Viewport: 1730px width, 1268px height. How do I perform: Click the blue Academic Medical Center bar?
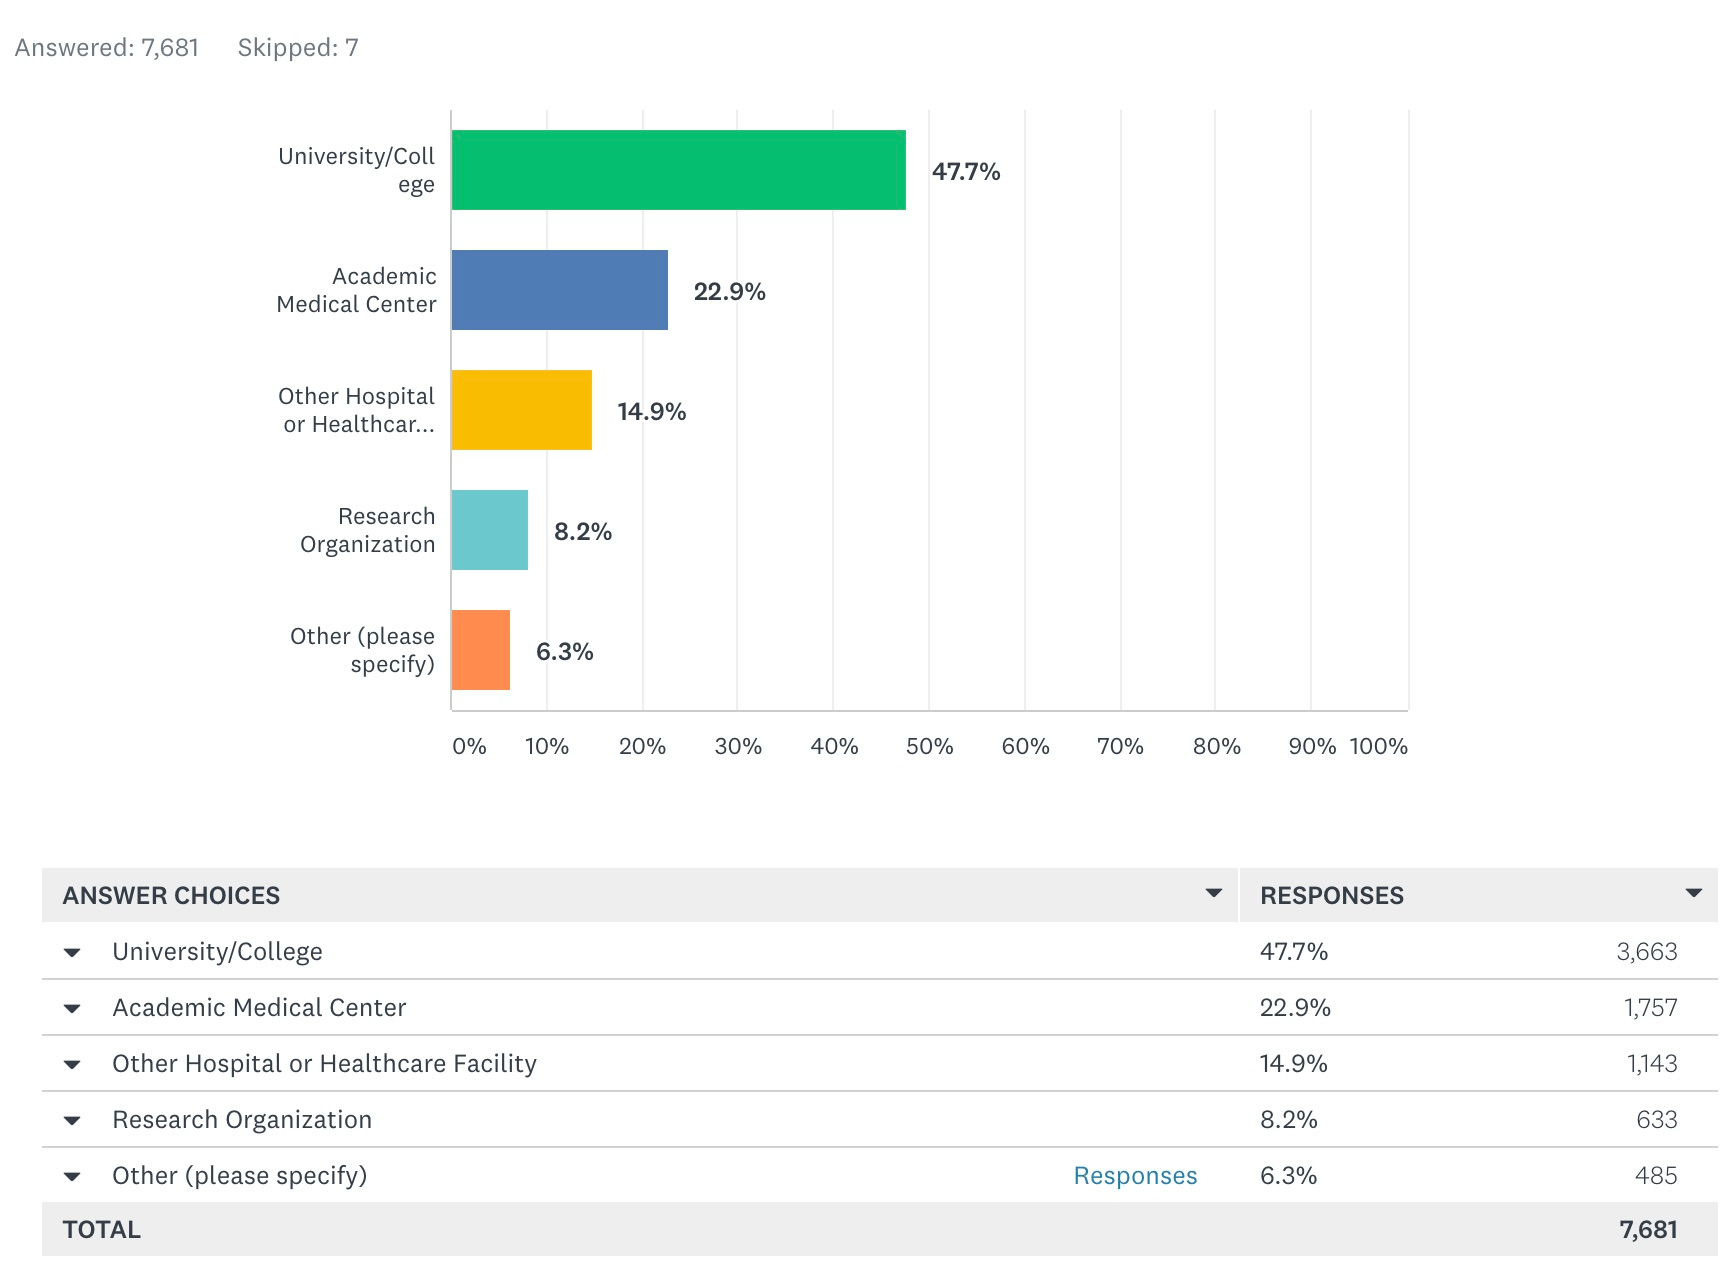point(560,290)
